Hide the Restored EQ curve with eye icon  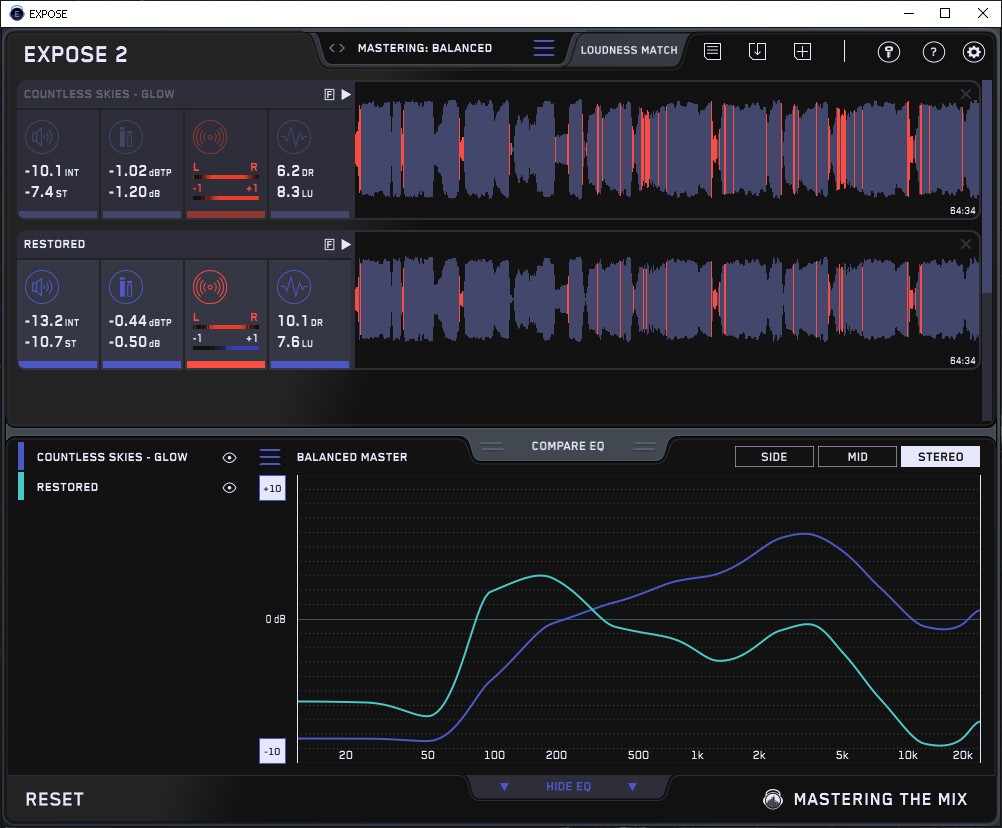229,487
